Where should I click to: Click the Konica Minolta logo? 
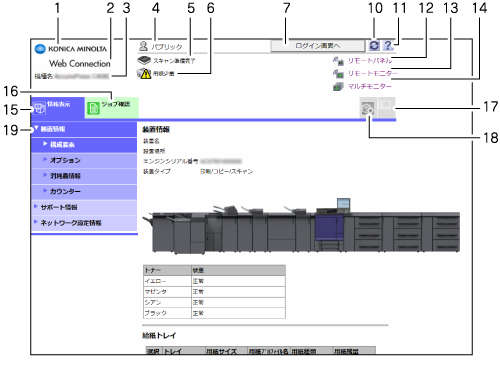[71, 49]
